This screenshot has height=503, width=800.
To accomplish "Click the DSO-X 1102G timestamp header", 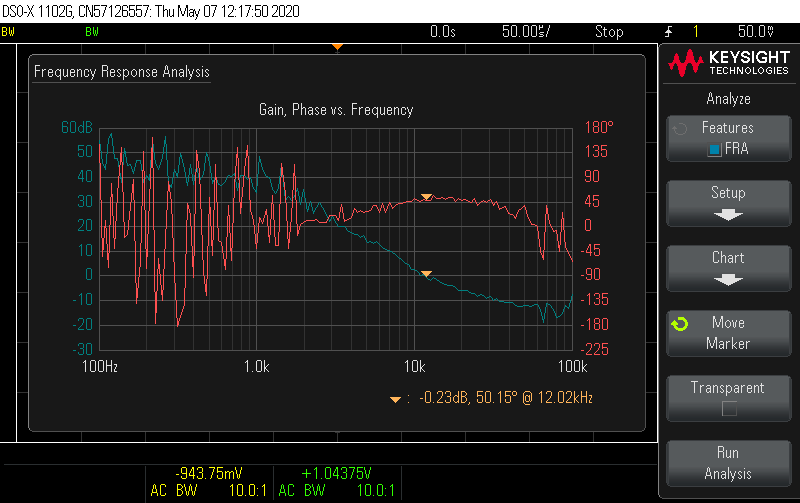I will [151, 11].
